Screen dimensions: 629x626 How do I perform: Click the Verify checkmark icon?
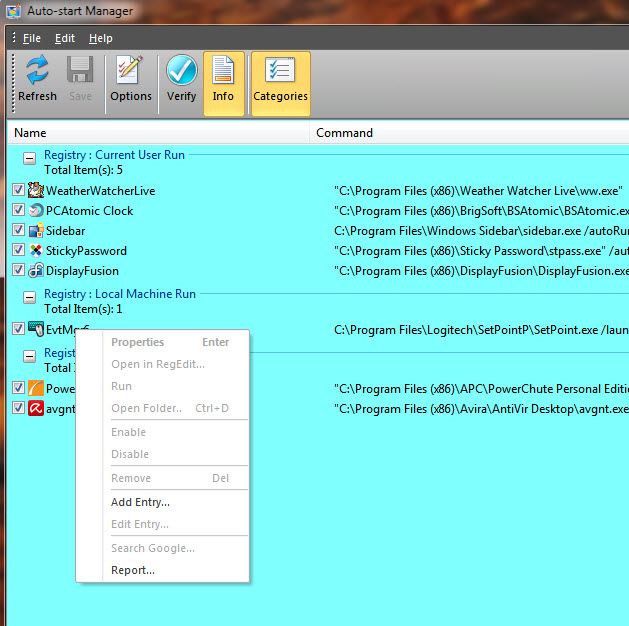pyautogui.click(x=182, y=70)
